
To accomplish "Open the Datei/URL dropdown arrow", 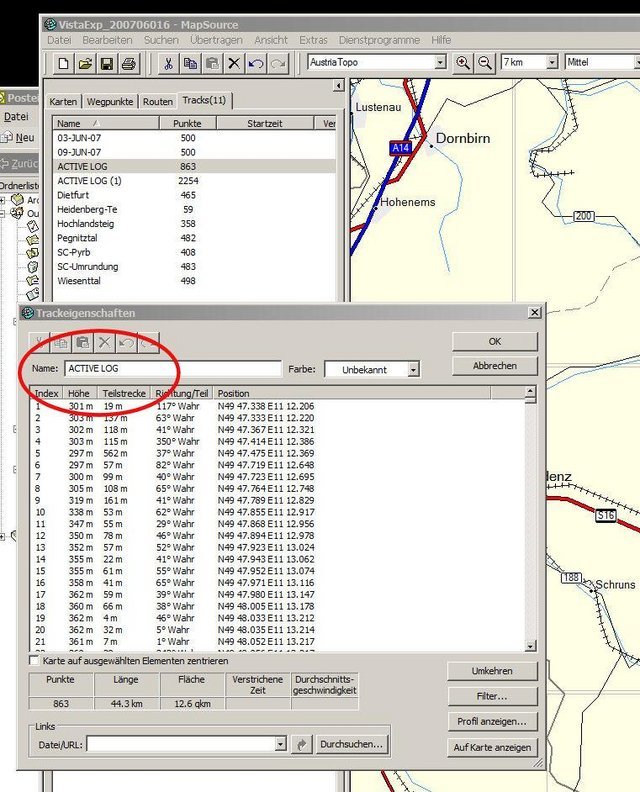I will click(280, 744).
